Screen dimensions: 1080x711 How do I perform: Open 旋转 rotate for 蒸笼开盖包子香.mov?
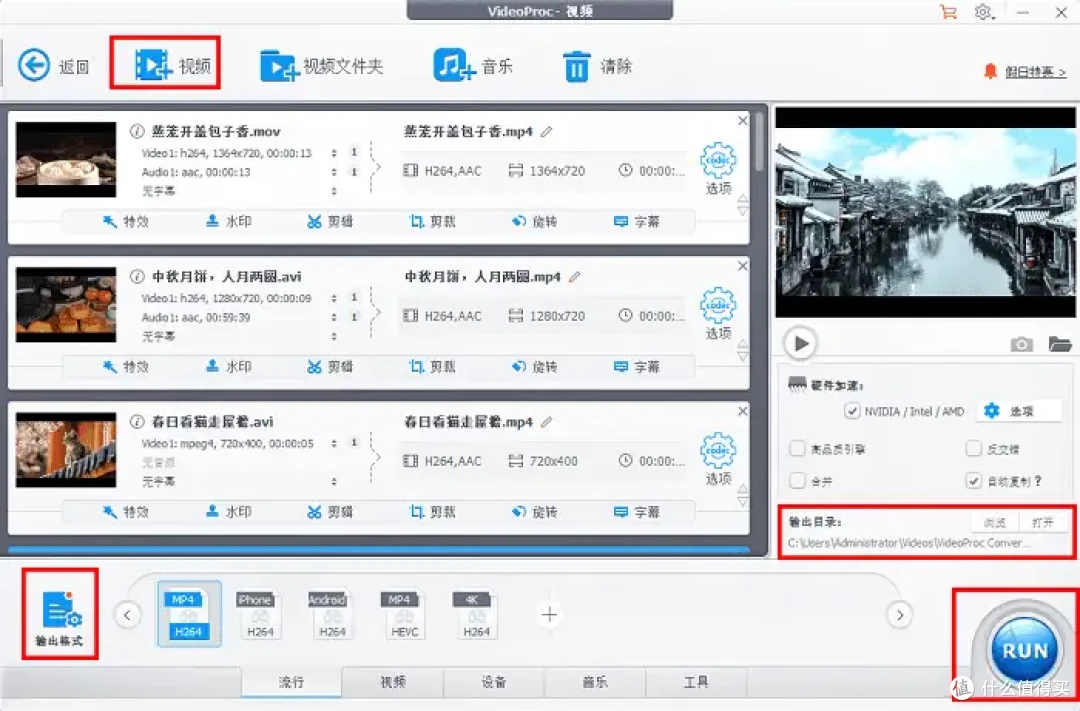coord(534,221)
